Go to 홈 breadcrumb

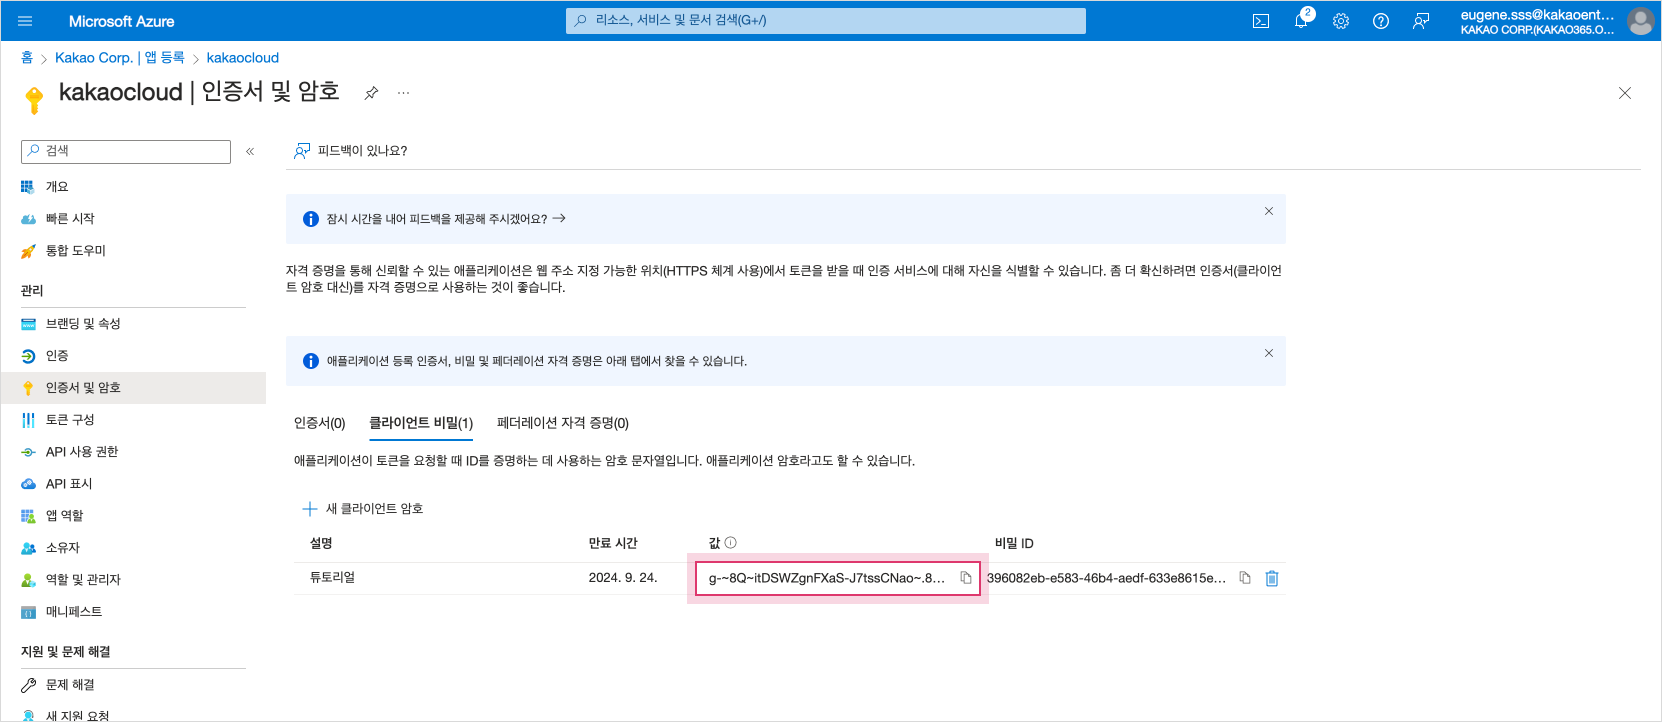(27, 58)
